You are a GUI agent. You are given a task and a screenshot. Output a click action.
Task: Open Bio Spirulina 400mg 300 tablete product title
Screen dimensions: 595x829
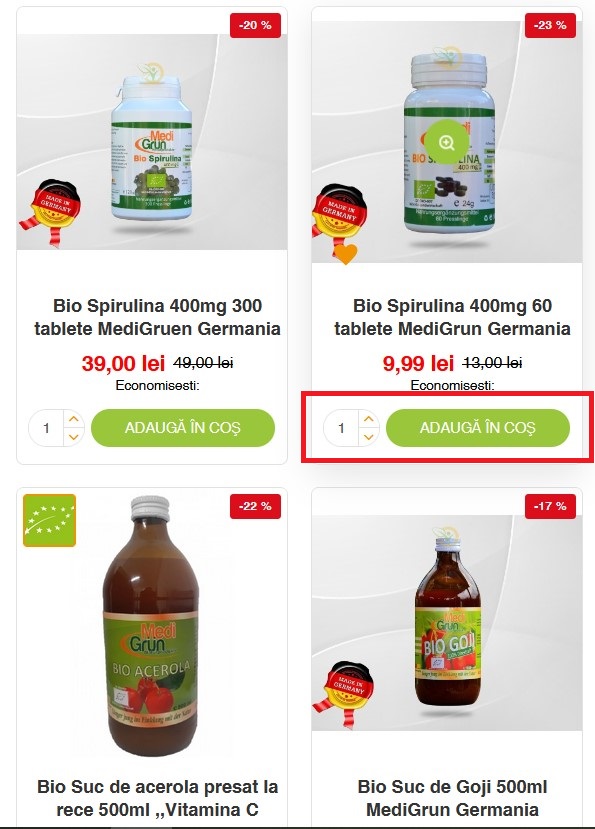coord(158,317)
